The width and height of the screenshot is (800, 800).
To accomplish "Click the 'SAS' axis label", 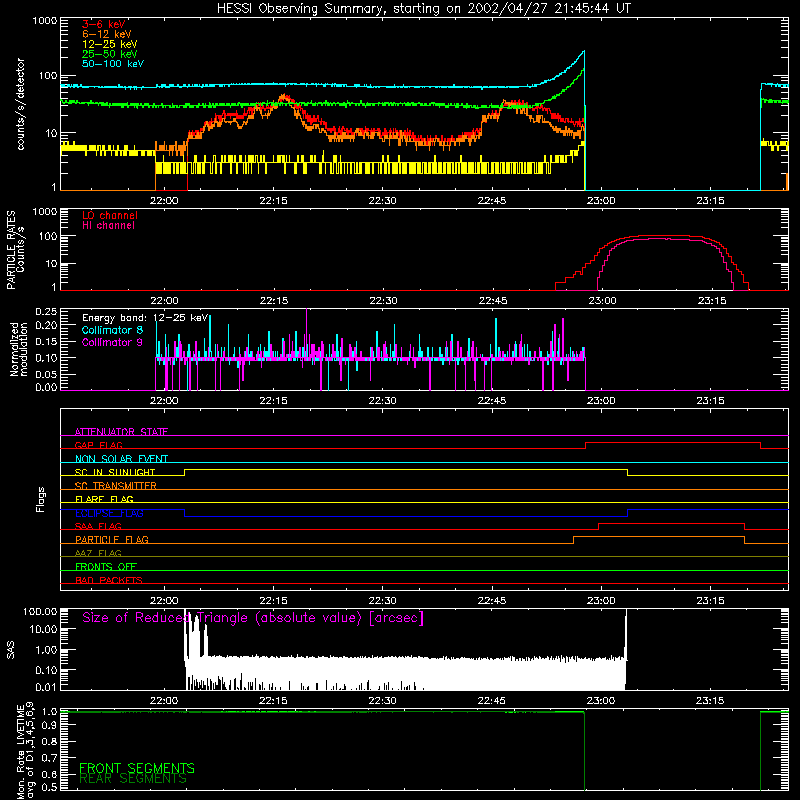I will 11,650.
